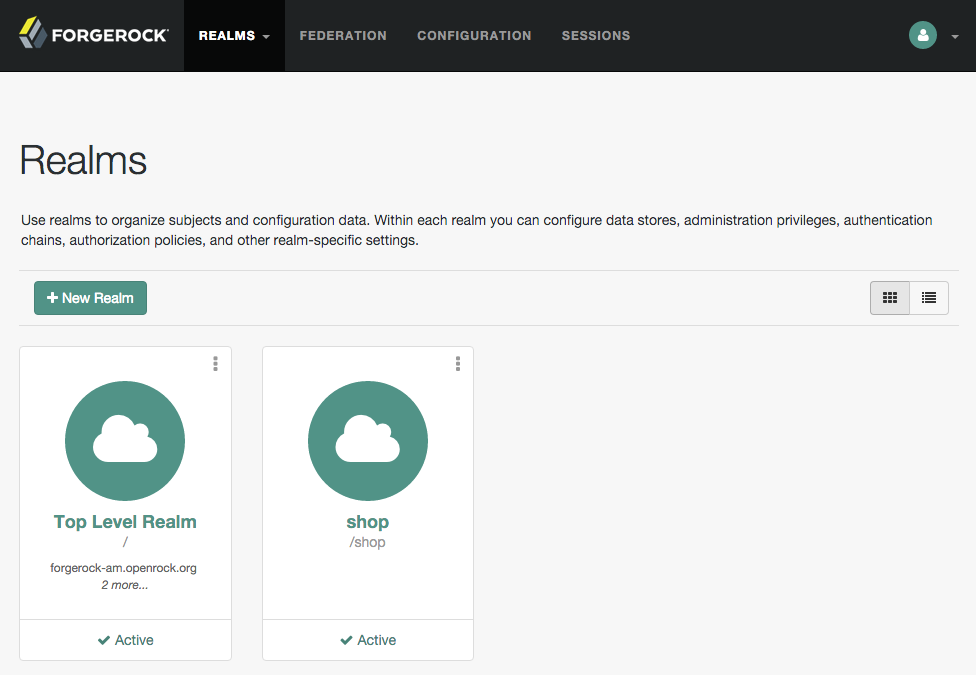Open the Configuration tab

pos(474,35)
